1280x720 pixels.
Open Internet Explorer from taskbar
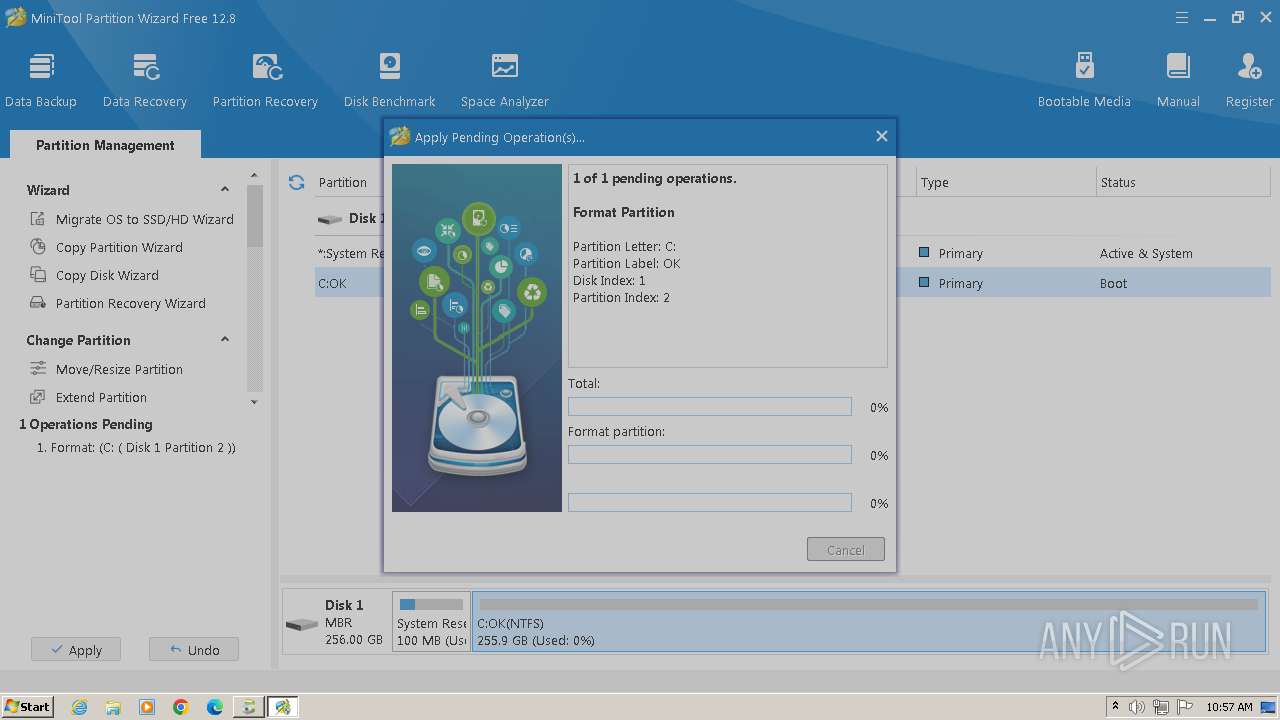(80, 707)
